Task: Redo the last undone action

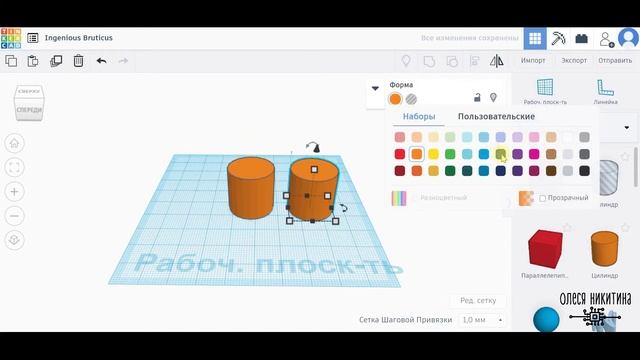Action: [x=123, y=61]
